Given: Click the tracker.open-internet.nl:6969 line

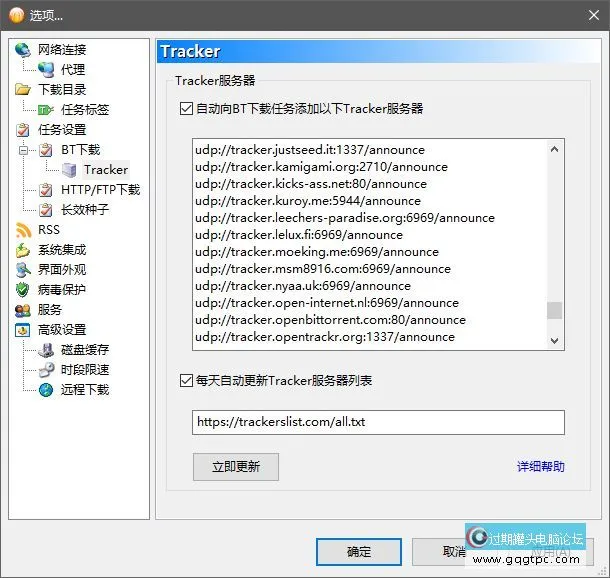Looking at the screenshot, I should 327,303.
